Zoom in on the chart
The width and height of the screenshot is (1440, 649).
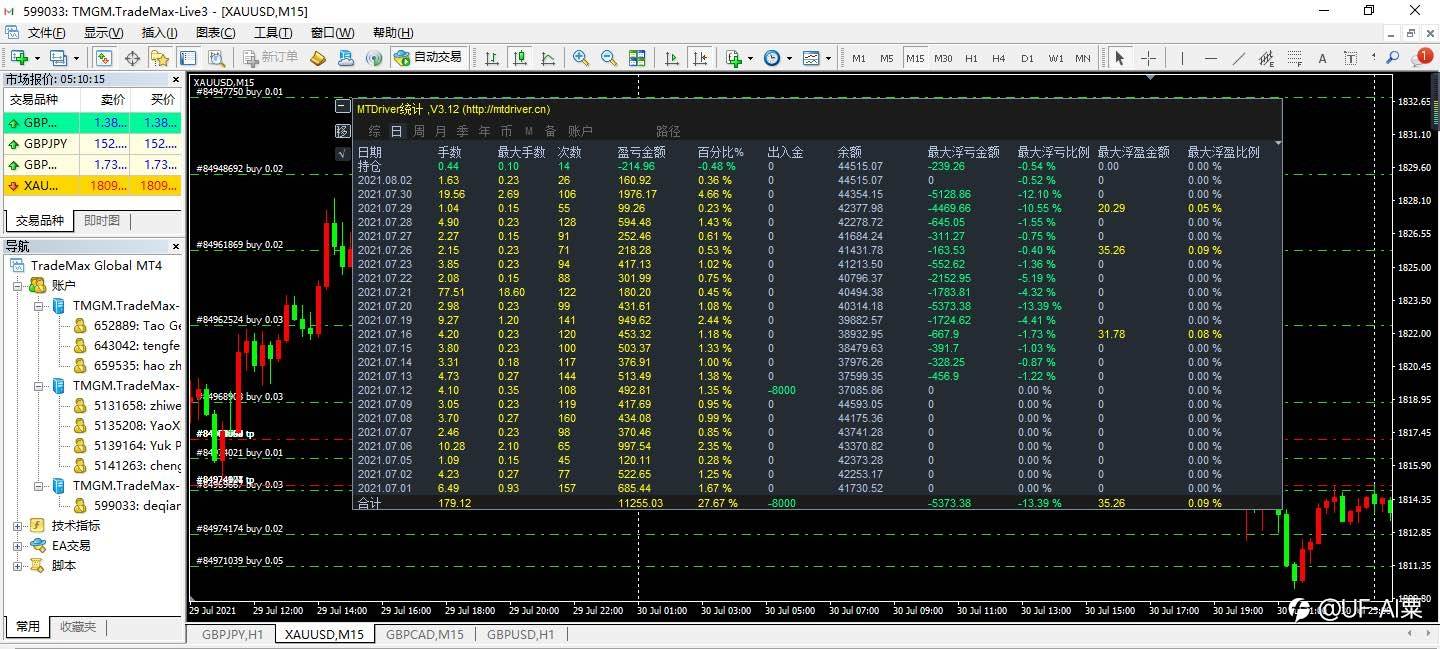point(580,58)
